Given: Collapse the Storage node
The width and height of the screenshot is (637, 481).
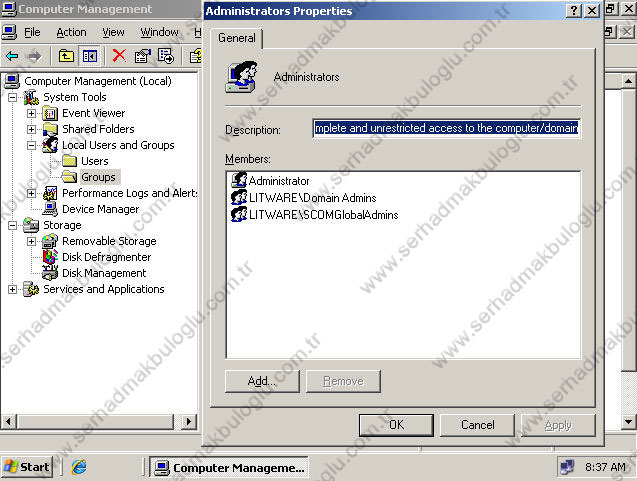Looking at the screenshot, I should pos(13,225).
